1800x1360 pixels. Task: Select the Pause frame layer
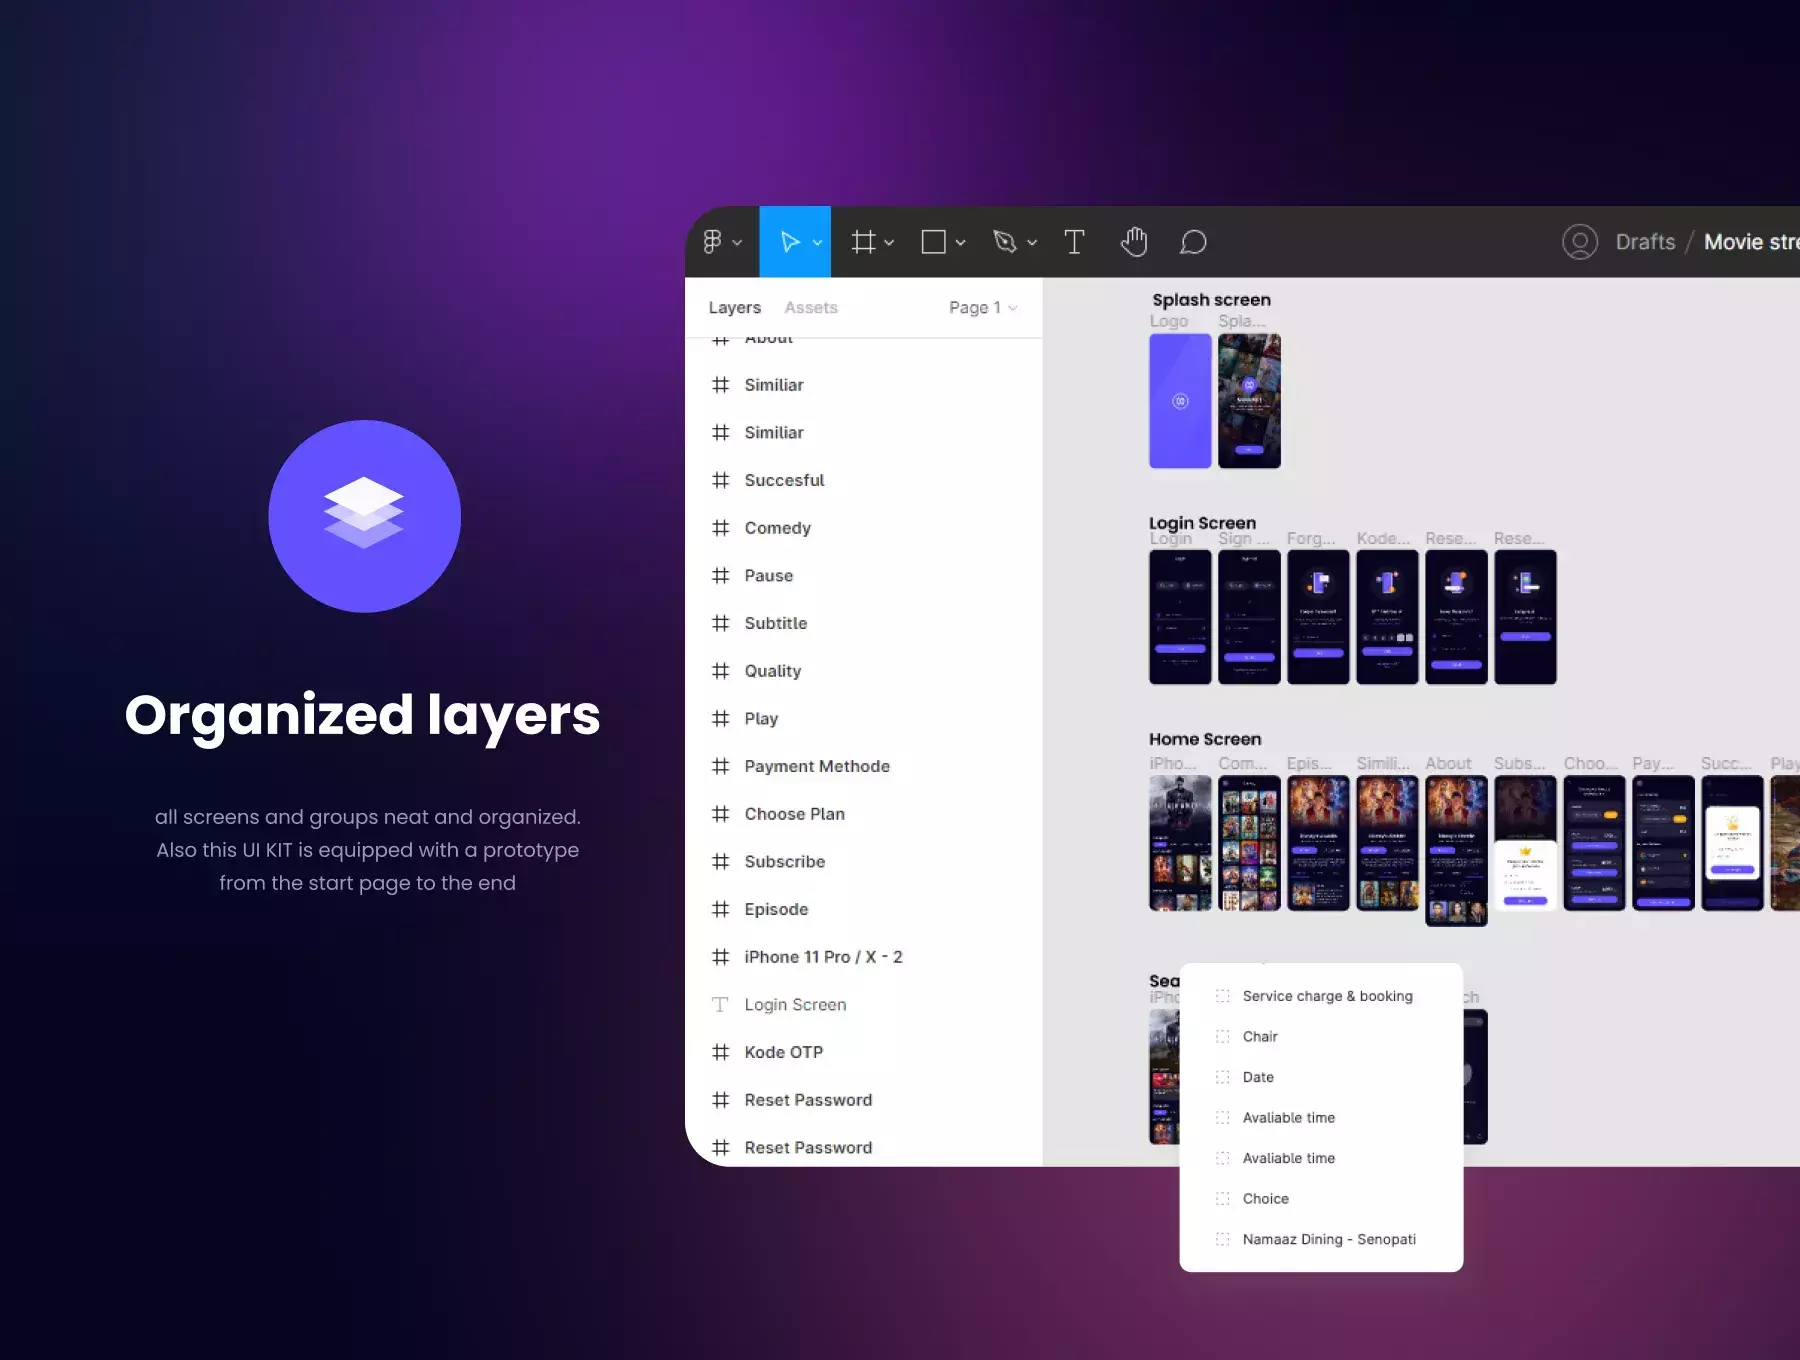(x=864, y=576)
